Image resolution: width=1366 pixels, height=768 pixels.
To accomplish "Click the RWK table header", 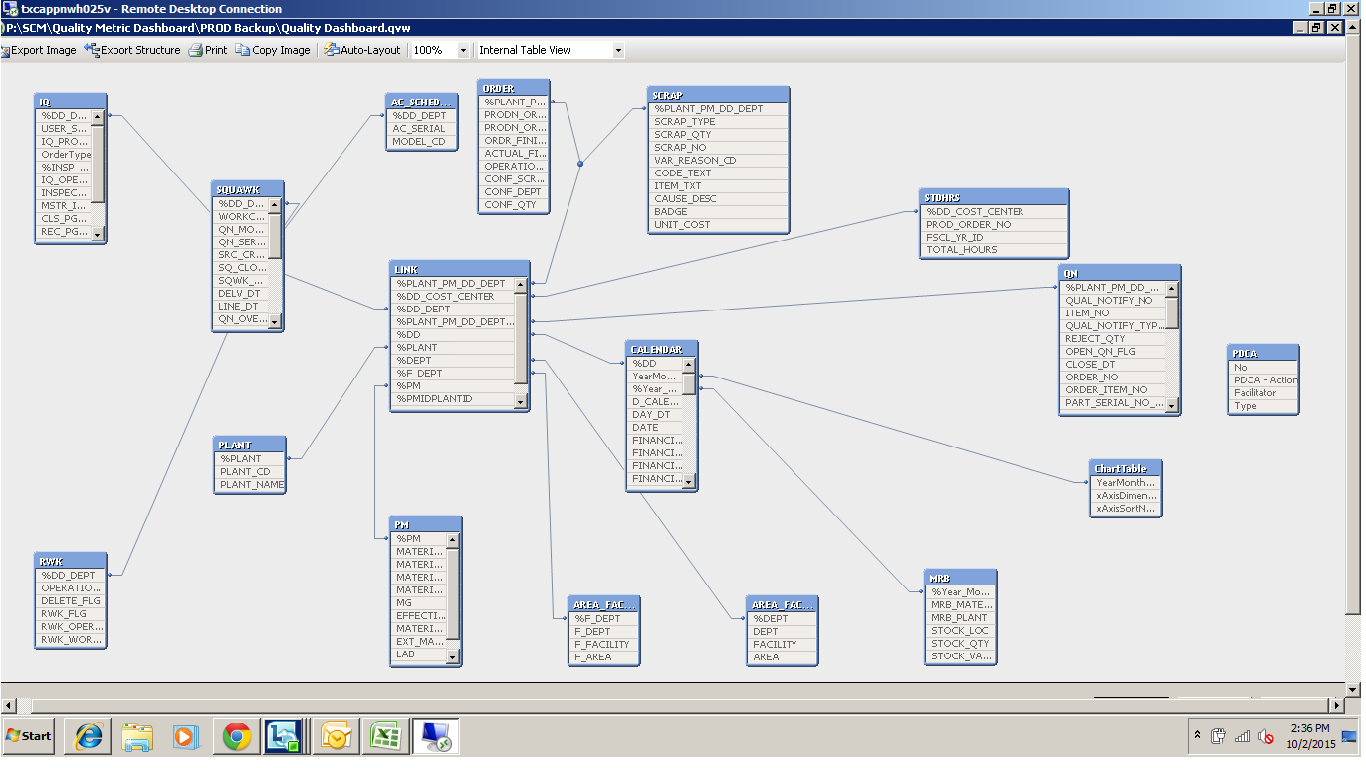I will (x=70, y=562).
